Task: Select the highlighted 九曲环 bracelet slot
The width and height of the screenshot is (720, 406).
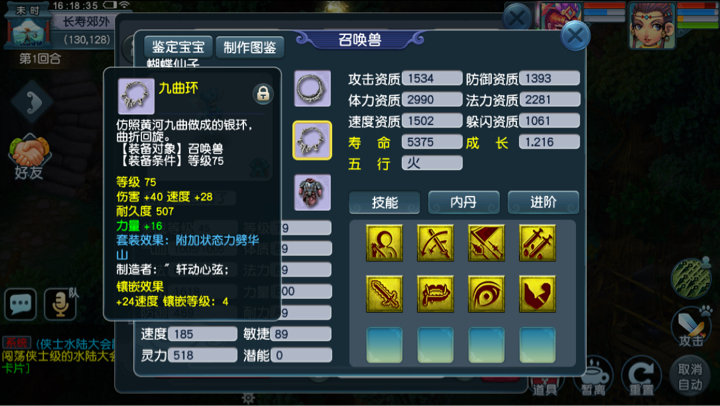Action: click(x=312, y=140)
